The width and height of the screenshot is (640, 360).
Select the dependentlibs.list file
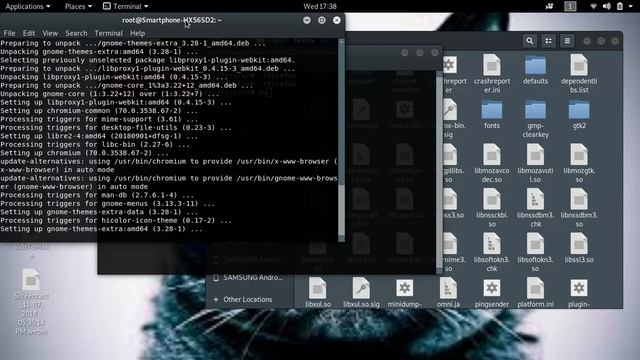tap(579, 73)
